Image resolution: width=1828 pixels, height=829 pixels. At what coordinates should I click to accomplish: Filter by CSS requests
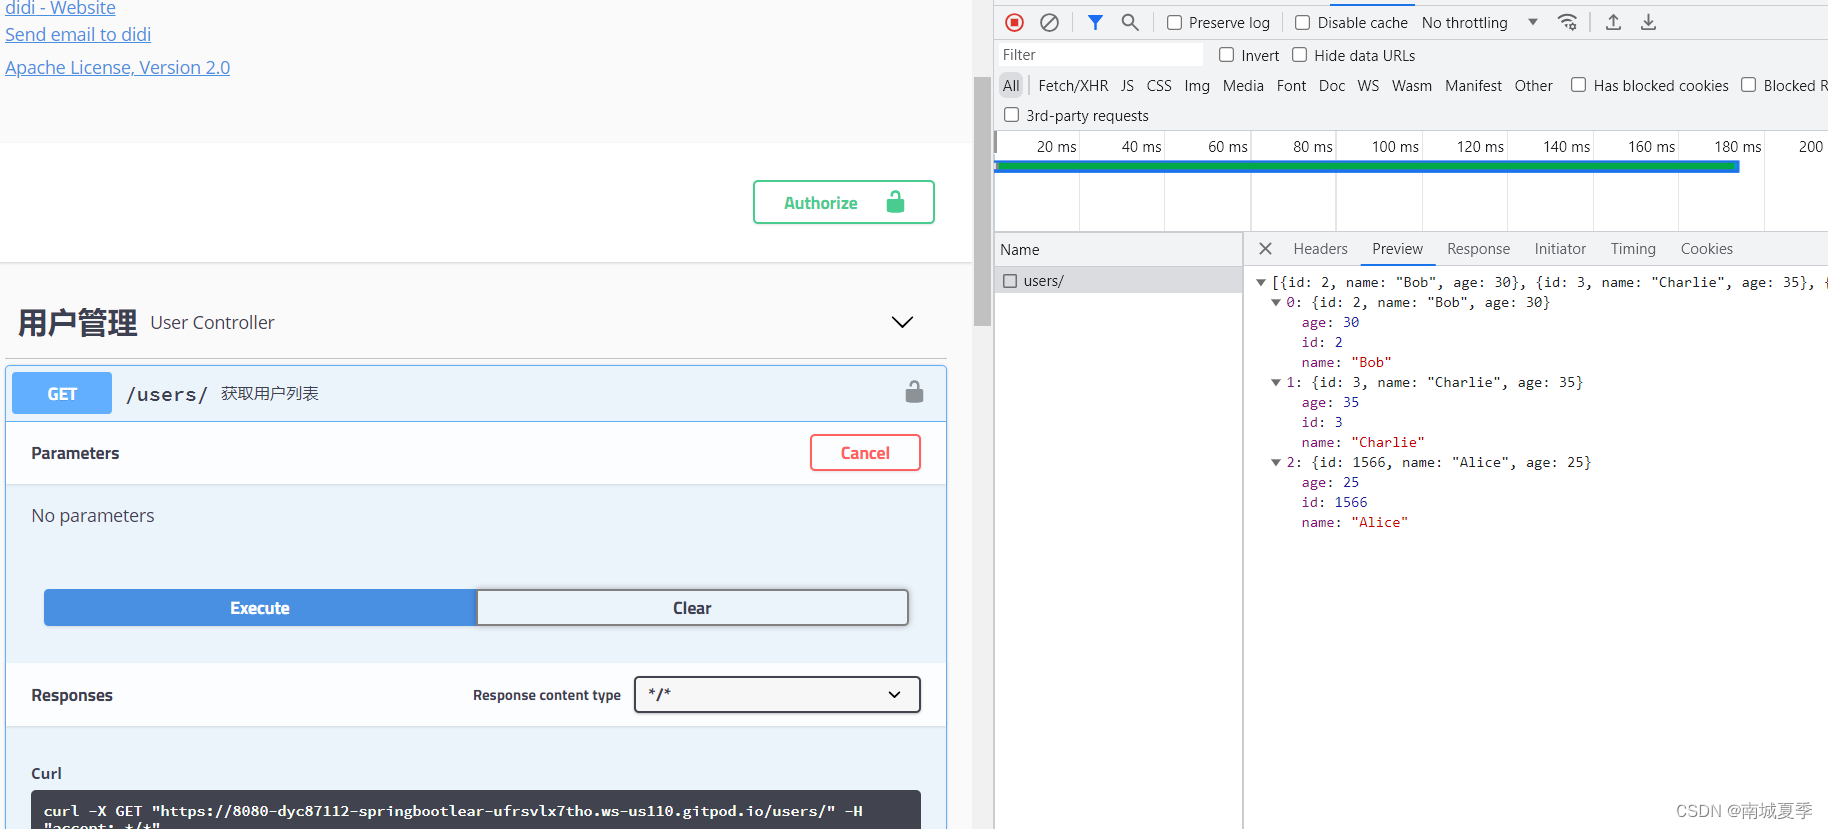click(1159, 86)
